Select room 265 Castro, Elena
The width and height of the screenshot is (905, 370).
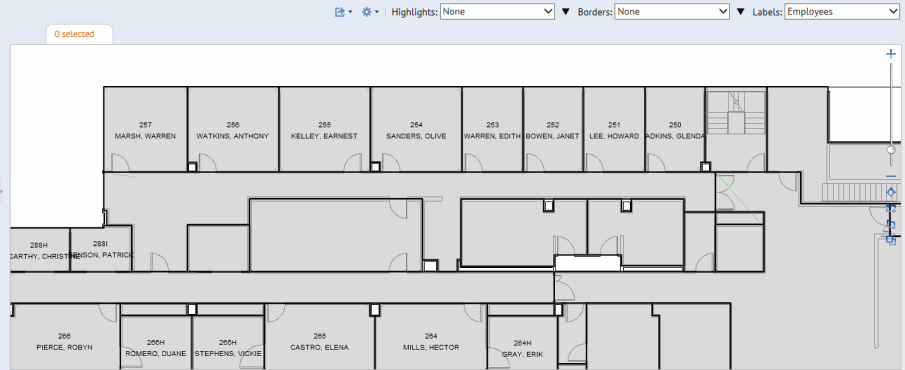click(320, 341)
